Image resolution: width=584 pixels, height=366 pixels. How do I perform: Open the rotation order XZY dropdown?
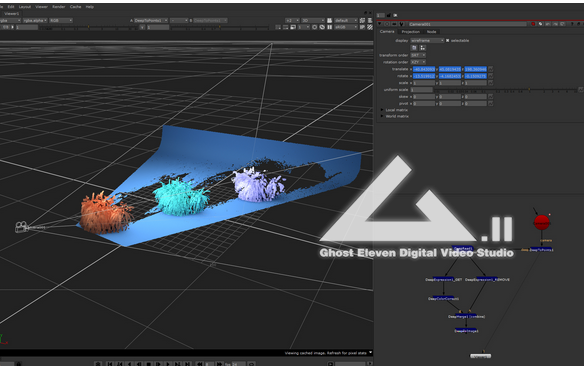point(418,62)
